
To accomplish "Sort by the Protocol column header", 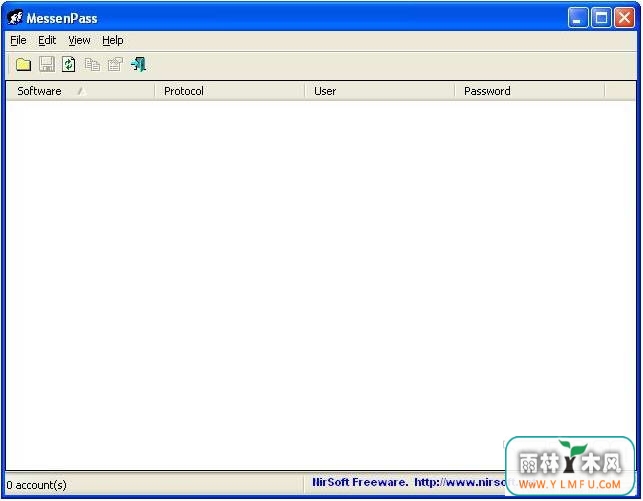I will coord(230,91).
